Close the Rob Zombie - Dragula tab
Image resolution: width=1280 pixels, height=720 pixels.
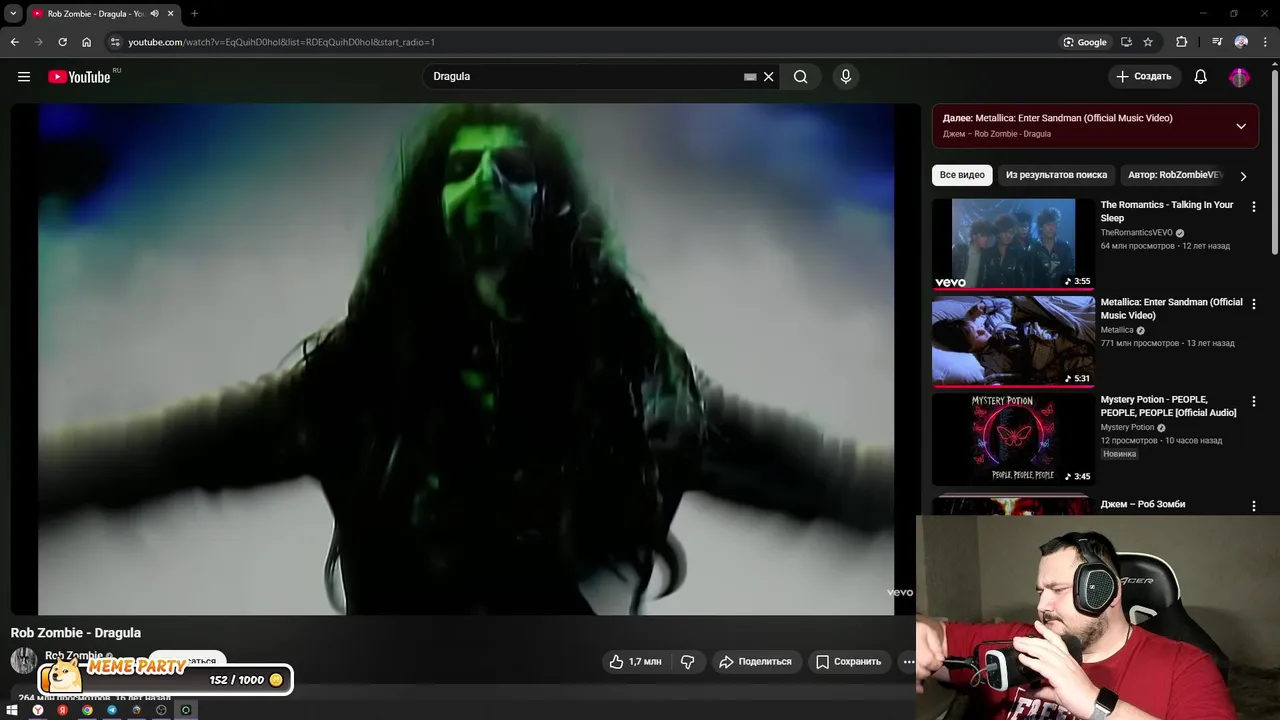[x=171, y=14]
